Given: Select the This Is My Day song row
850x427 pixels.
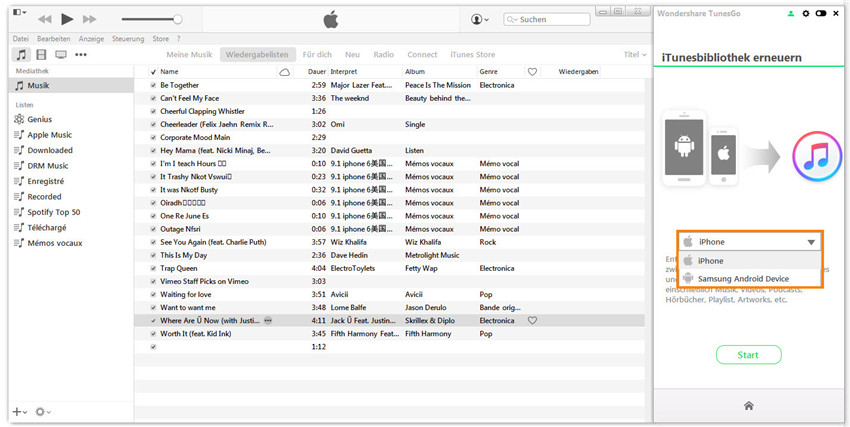Looking at the screenshot, I should [x=389, y=255].
